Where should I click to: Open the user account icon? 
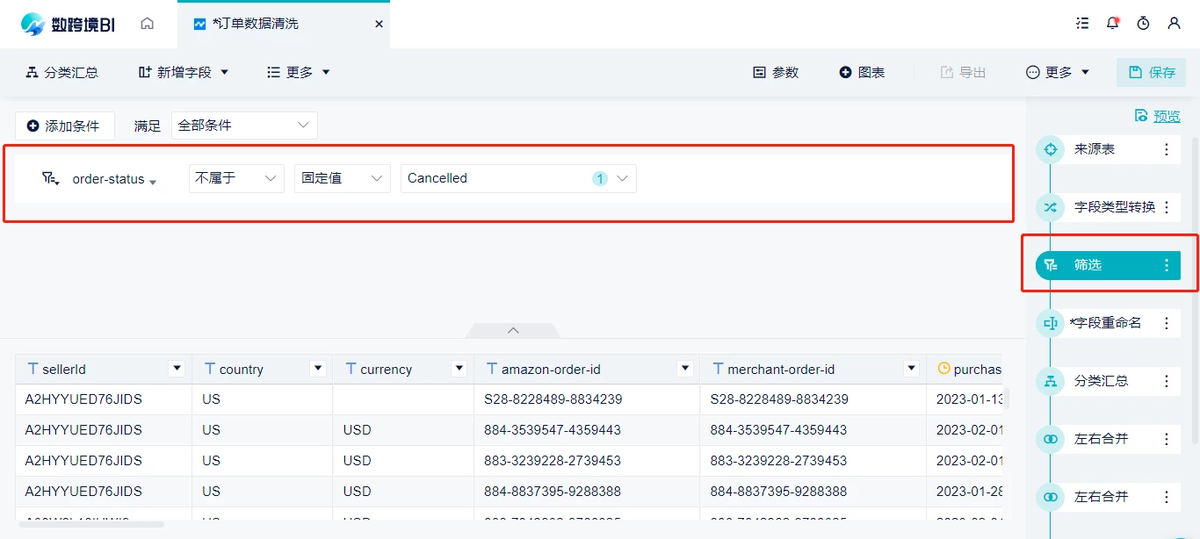tap(1174, 23)
